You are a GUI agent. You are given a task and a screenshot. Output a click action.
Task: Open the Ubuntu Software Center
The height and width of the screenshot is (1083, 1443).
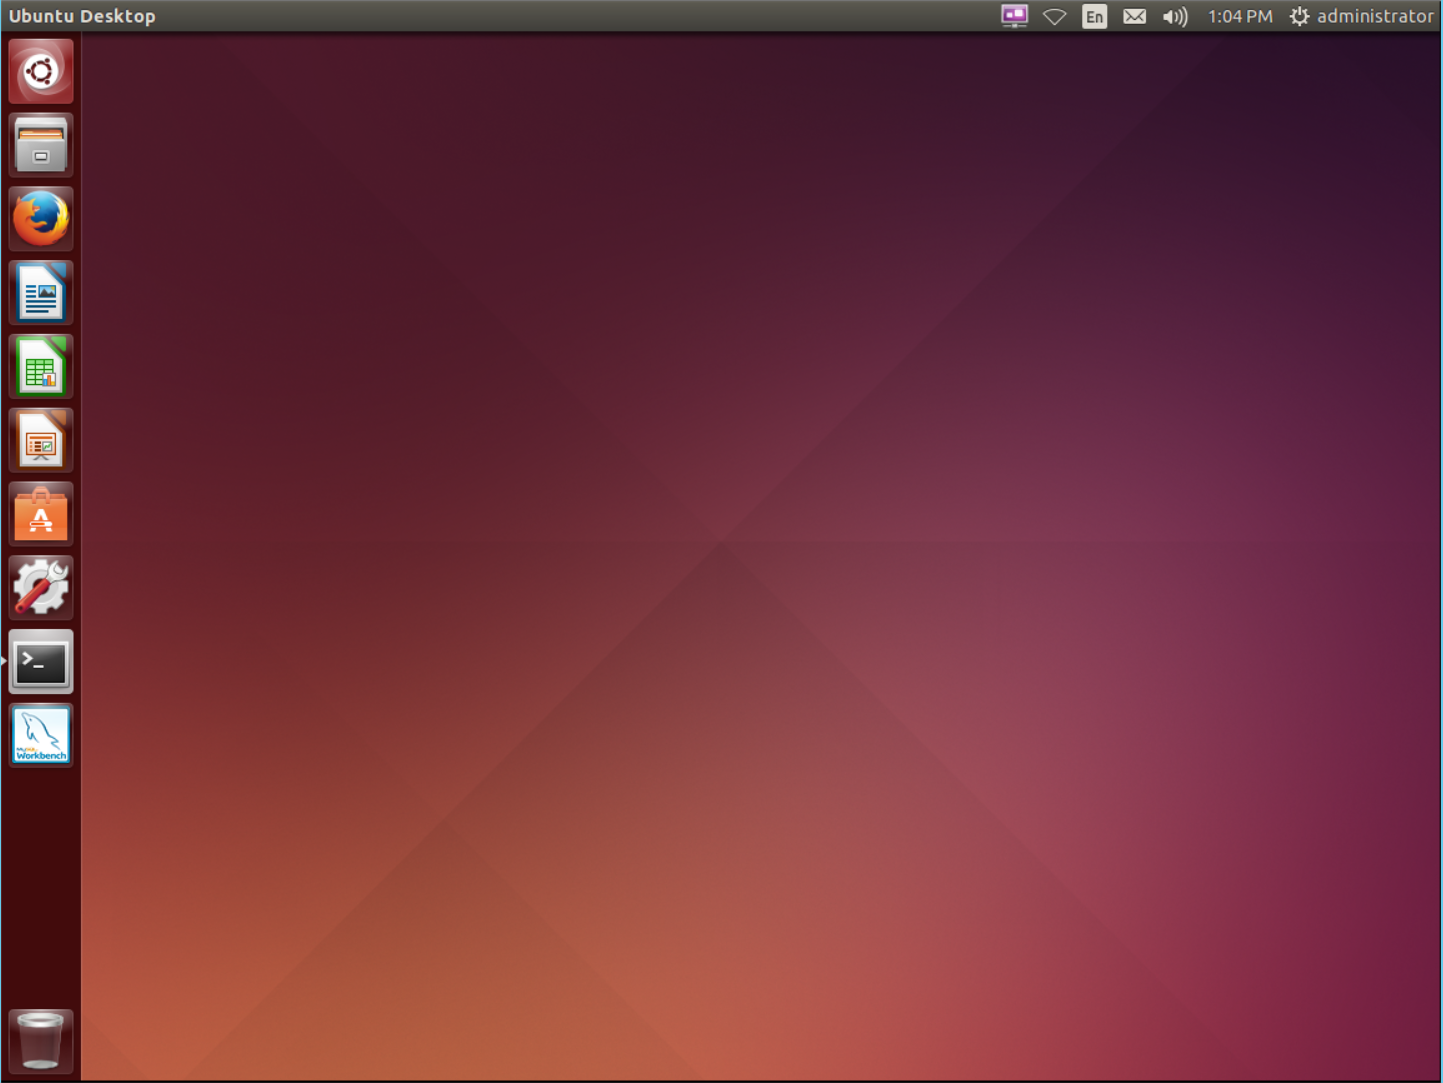pos(40,513)
